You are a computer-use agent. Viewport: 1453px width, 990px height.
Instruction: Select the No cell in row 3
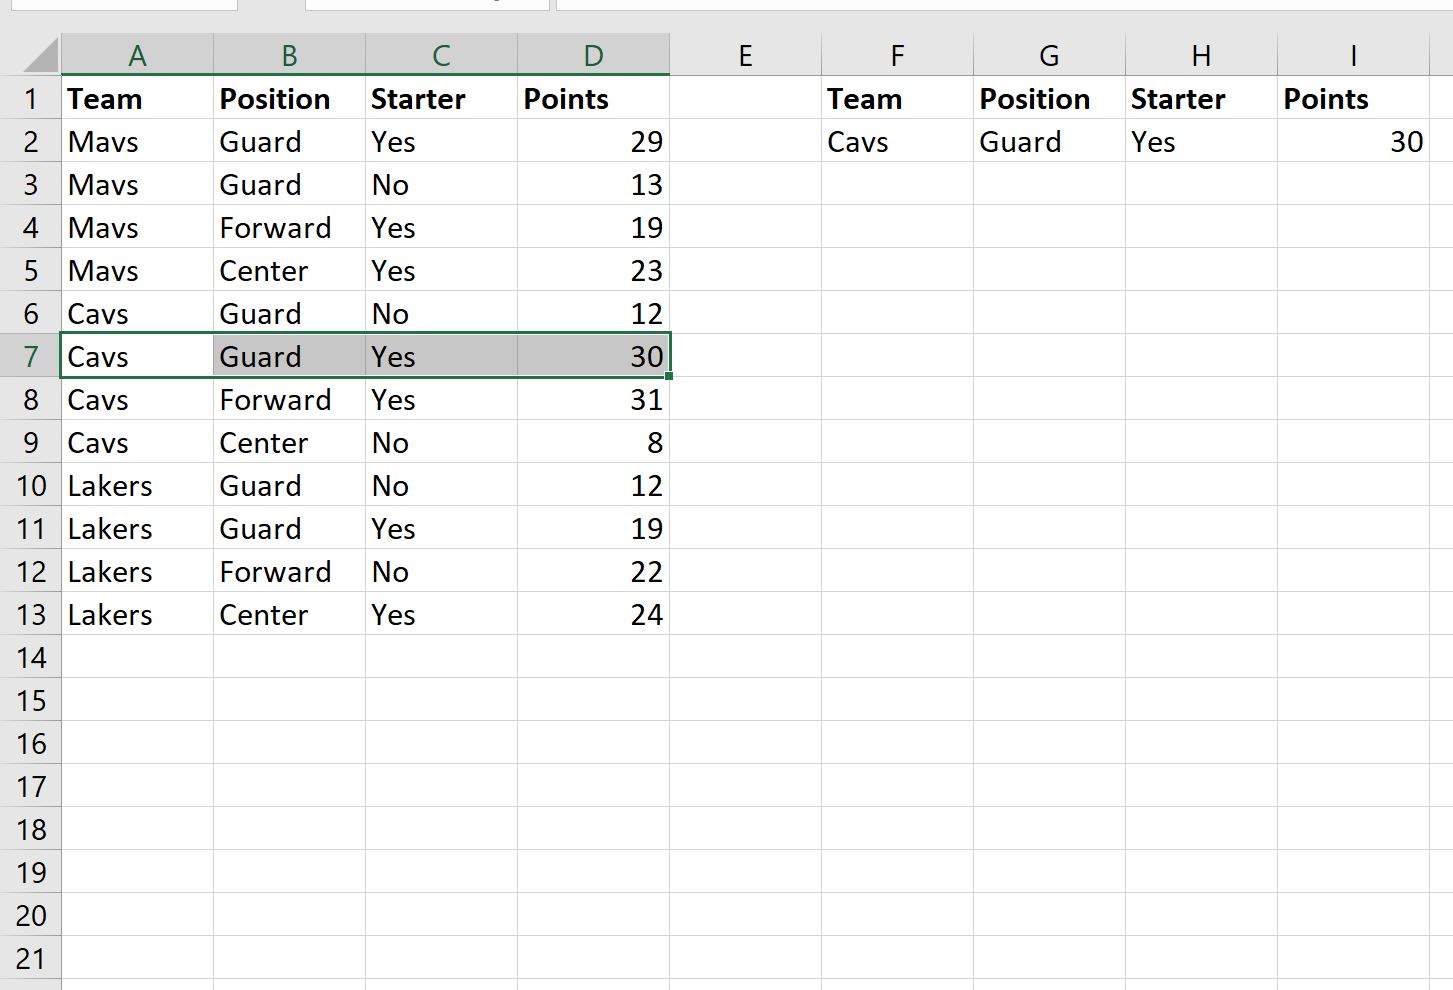[441, 184]
